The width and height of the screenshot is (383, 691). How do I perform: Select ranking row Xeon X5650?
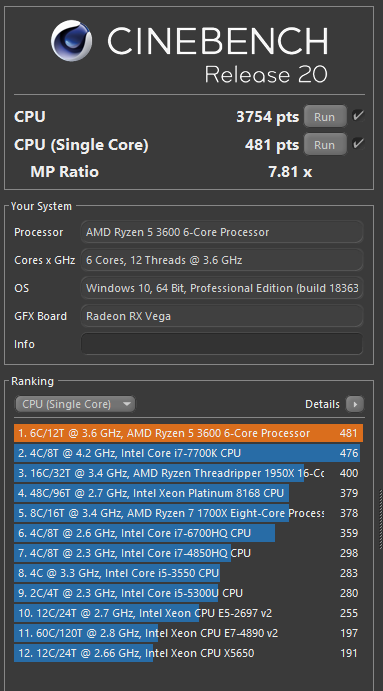coord(189,653)
